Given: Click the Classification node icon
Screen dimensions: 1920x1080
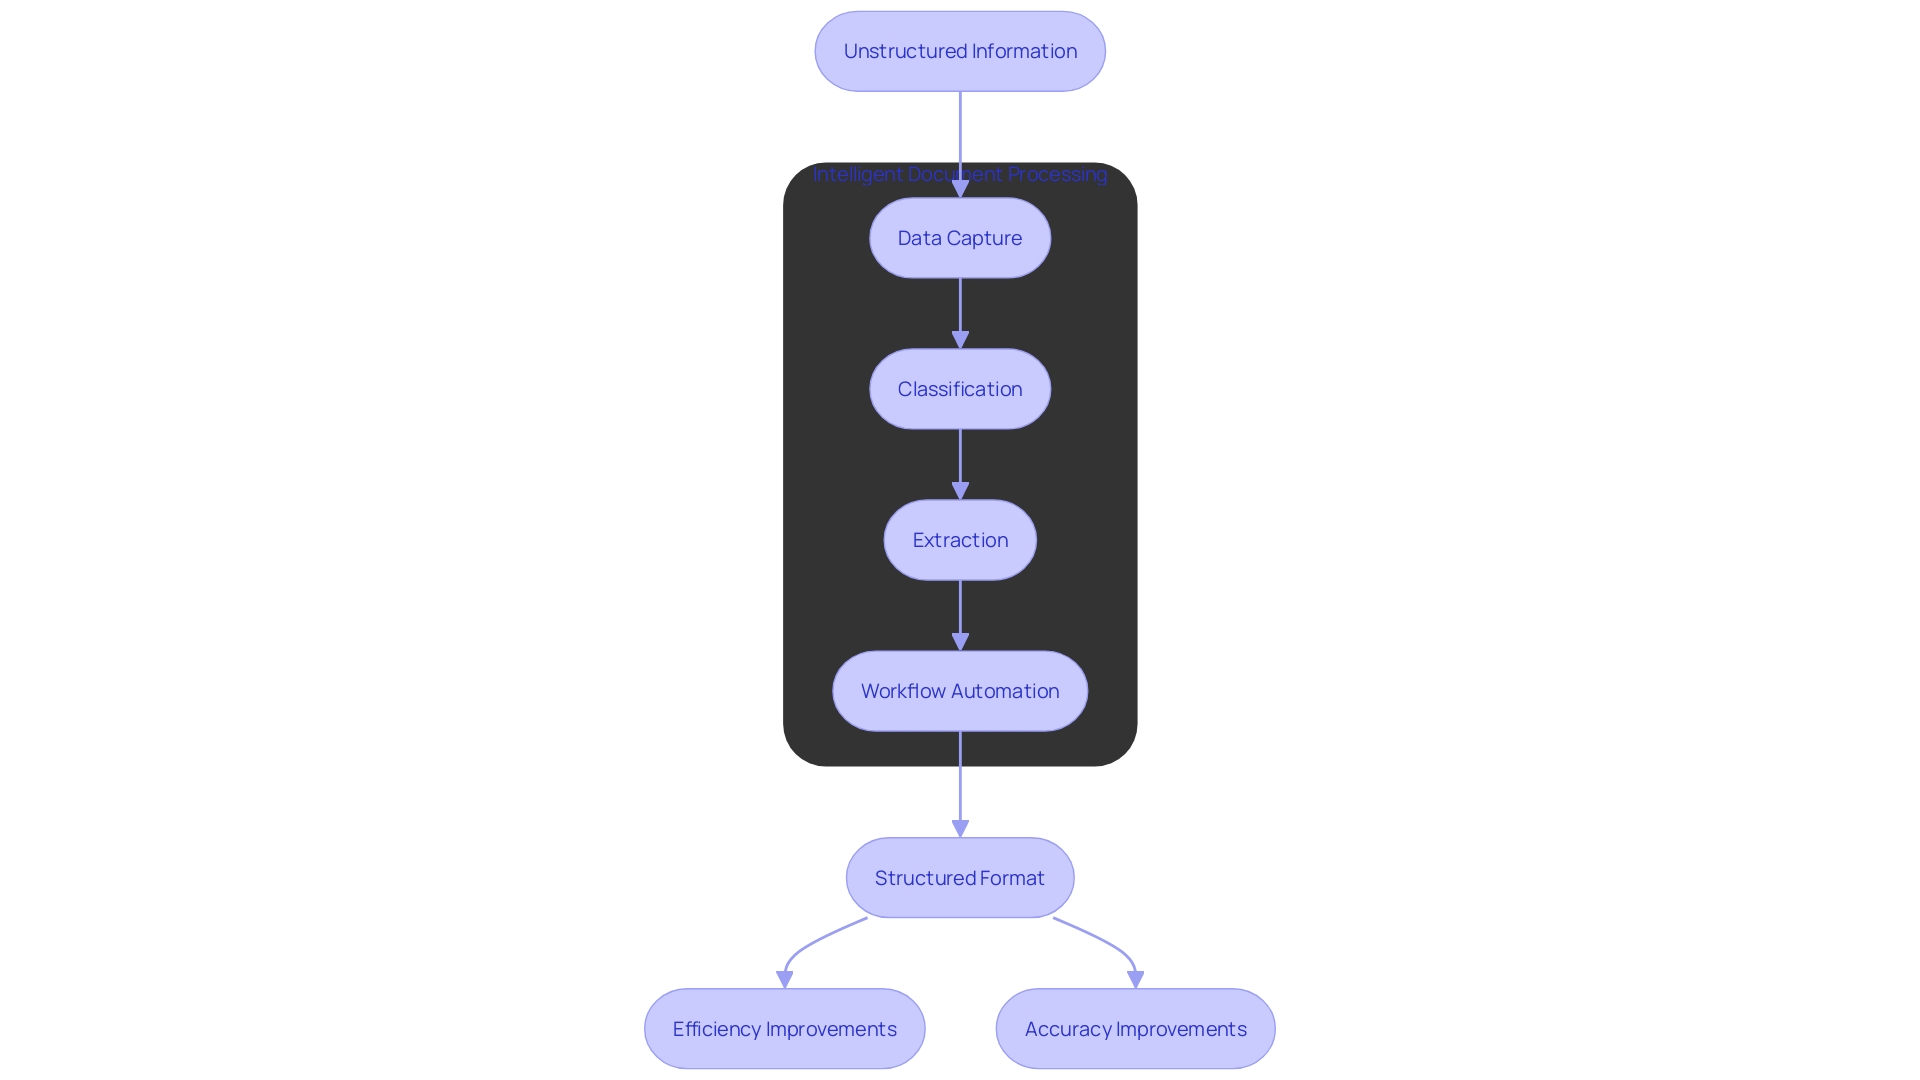Looking at the screenshot, I should 960,388.
